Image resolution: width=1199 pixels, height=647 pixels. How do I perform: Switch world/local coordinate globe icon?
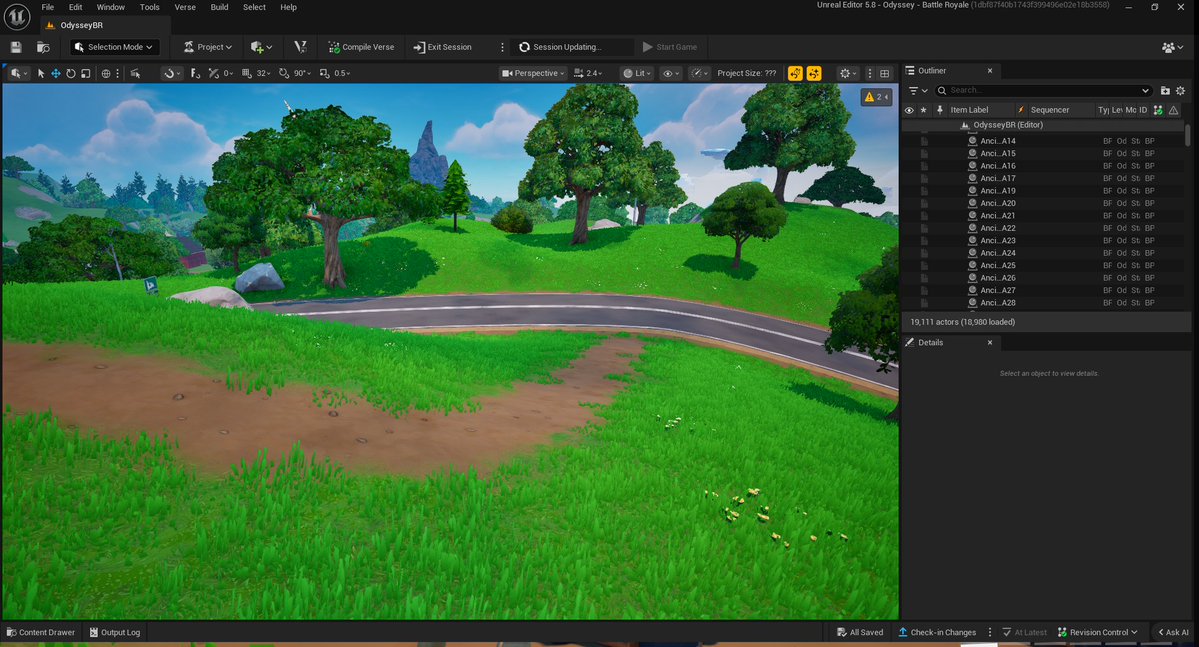(x=106, y=73)
